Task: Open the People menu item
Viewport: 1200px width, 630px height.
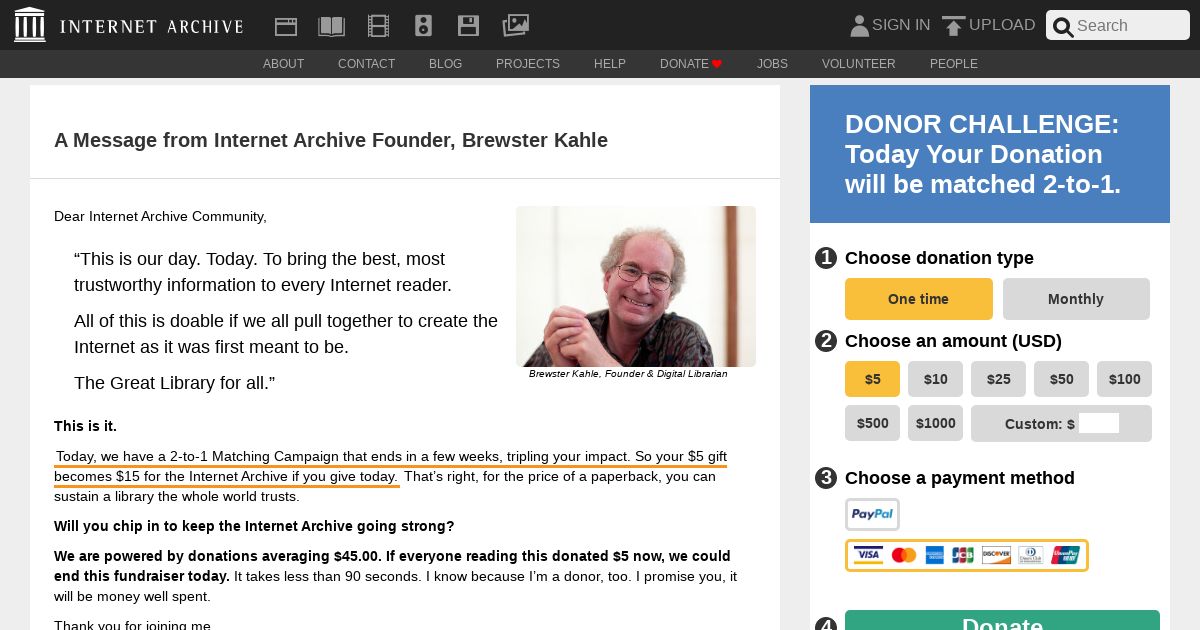Action: click(x=954, y=64)
